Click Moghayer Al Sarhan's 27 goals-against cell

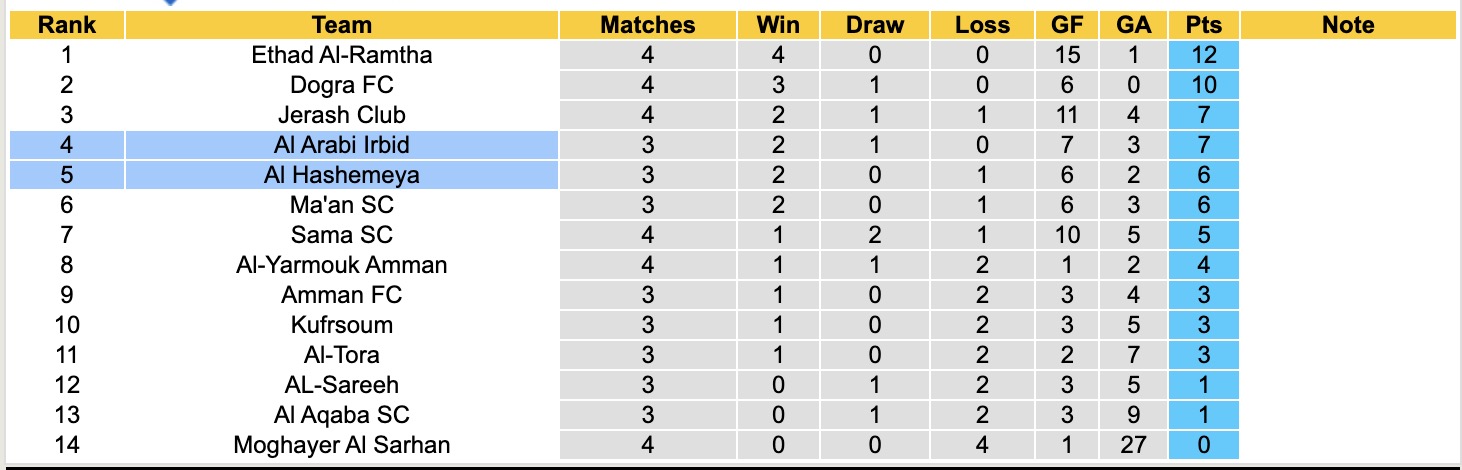(1135, 445)
